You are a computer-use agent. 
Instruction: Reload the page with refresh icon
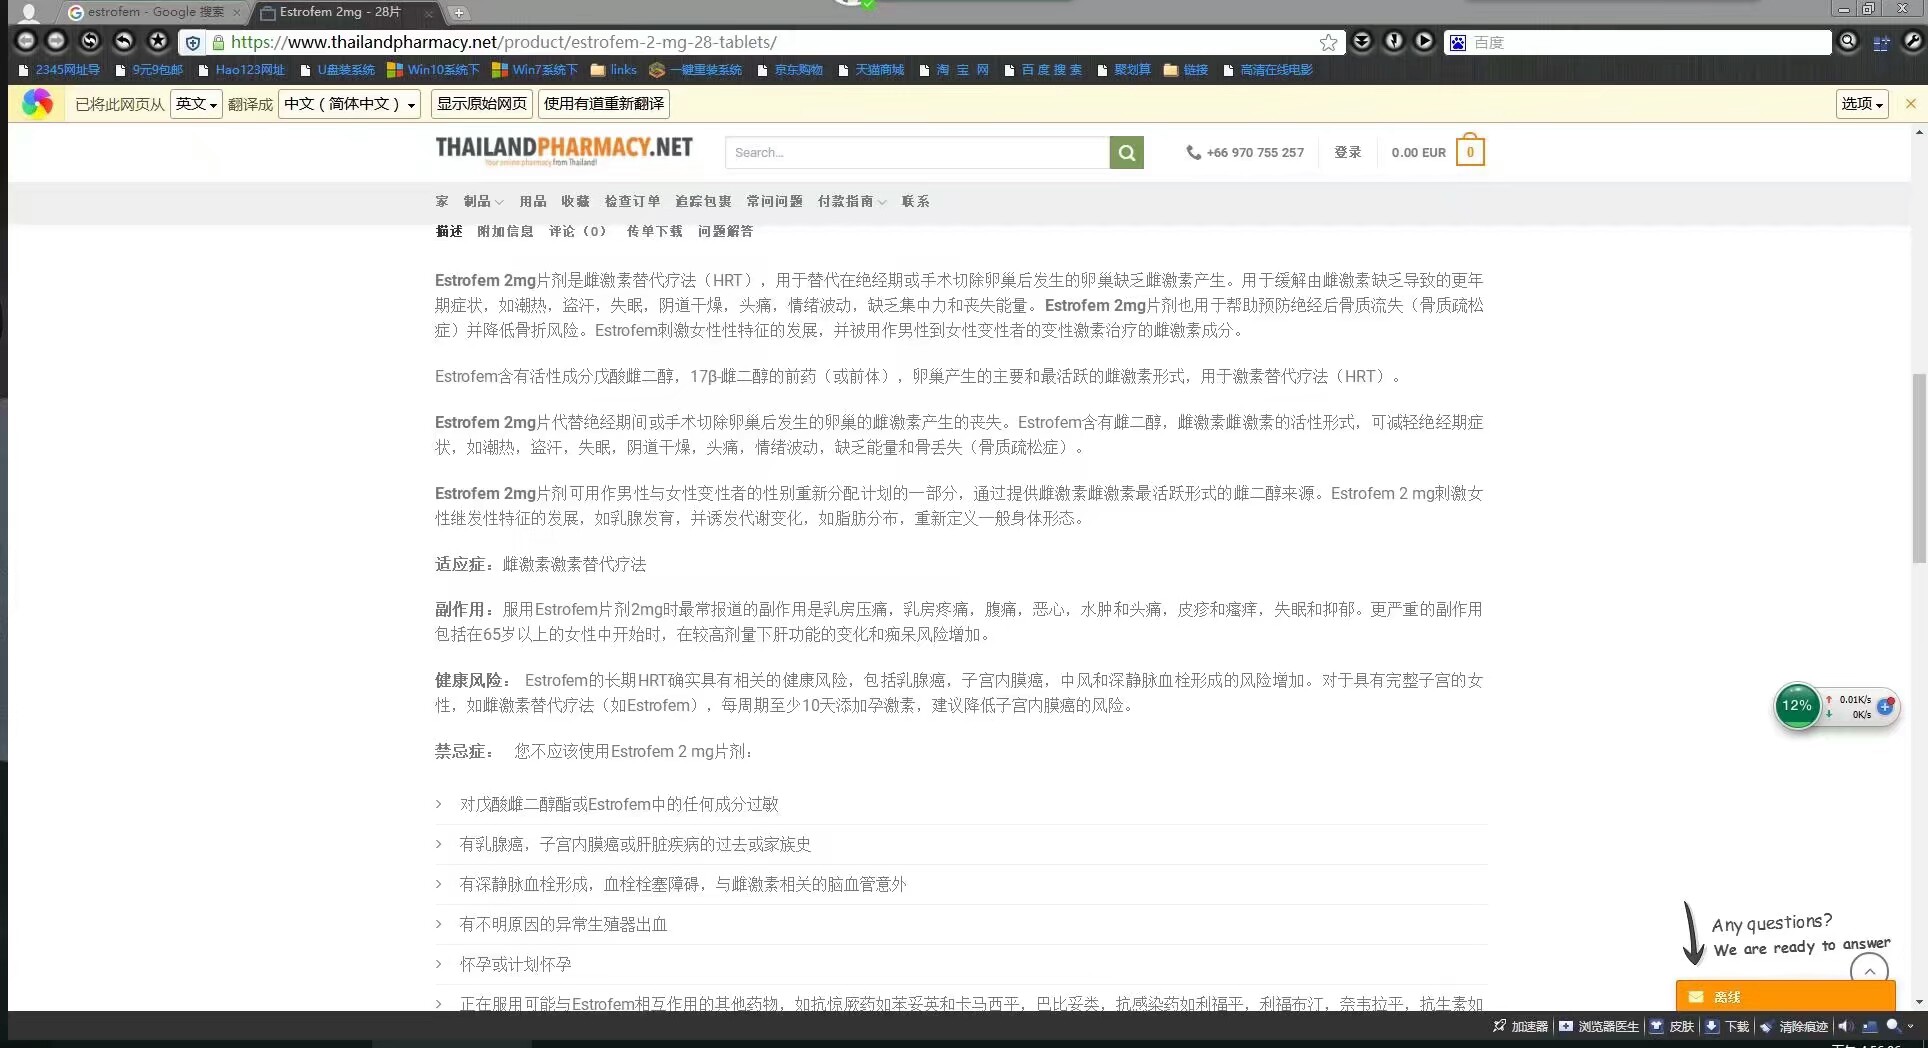click(x=90, y=41)
